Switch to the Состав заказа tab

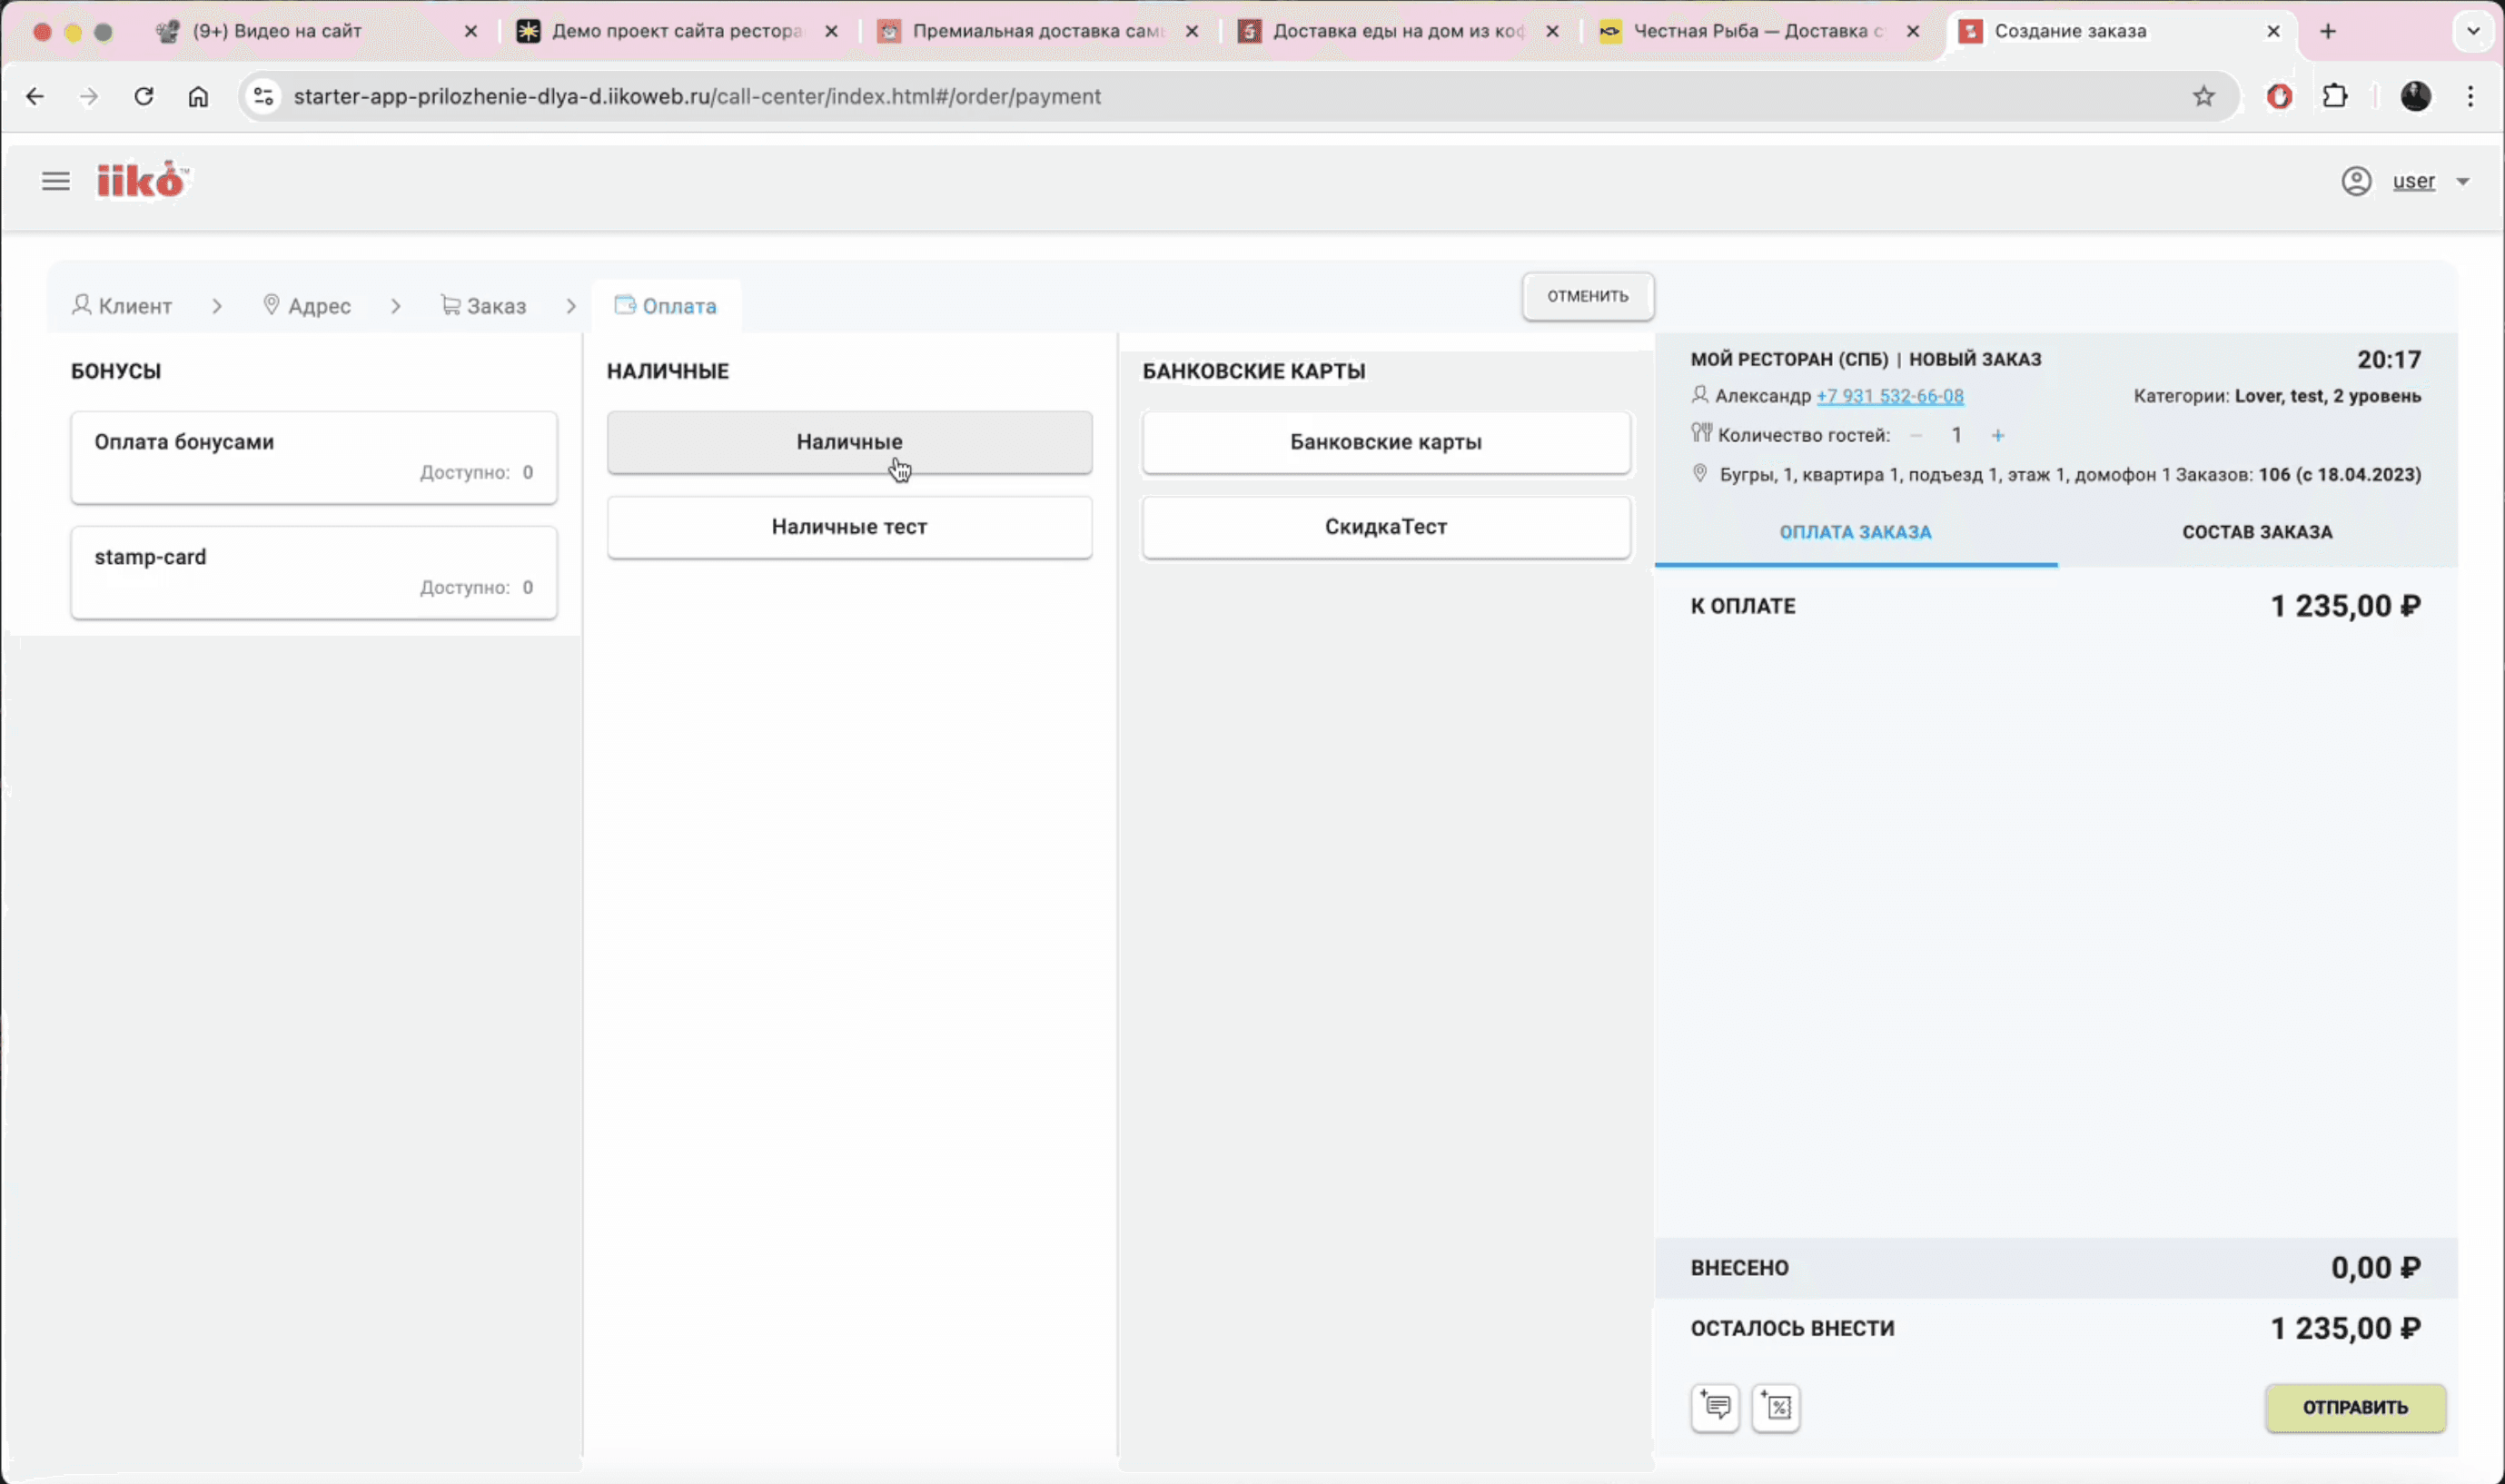(2257, 532)
